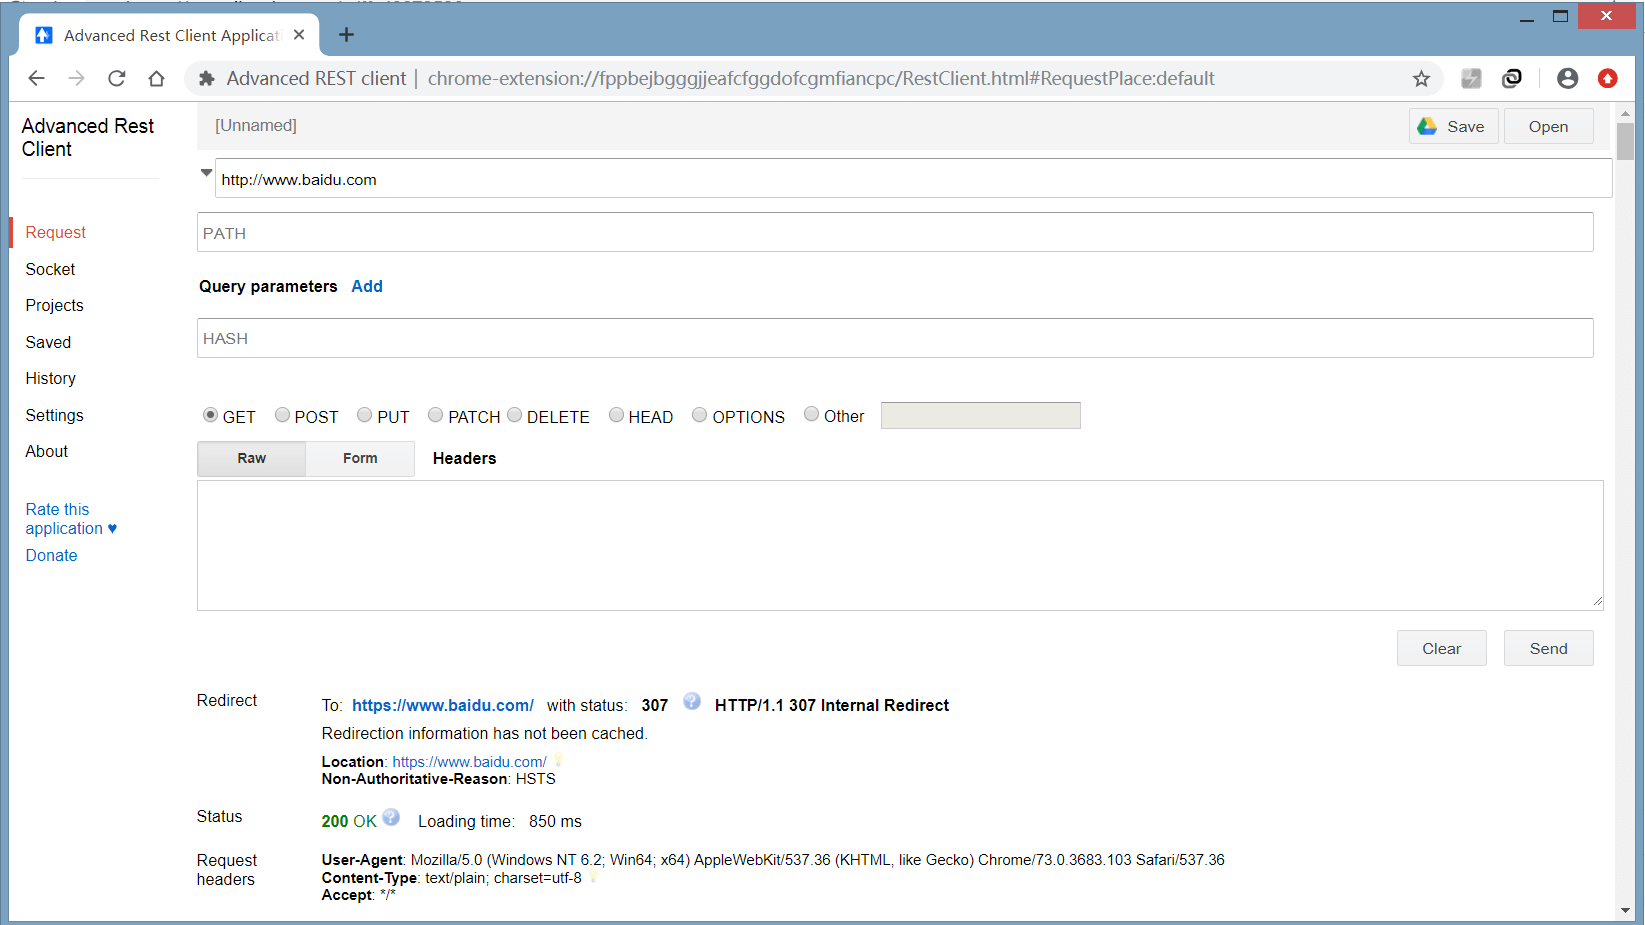Click the vertical scrollbar thumb
Screen dimensions: 1645x925
point(1625,141)
